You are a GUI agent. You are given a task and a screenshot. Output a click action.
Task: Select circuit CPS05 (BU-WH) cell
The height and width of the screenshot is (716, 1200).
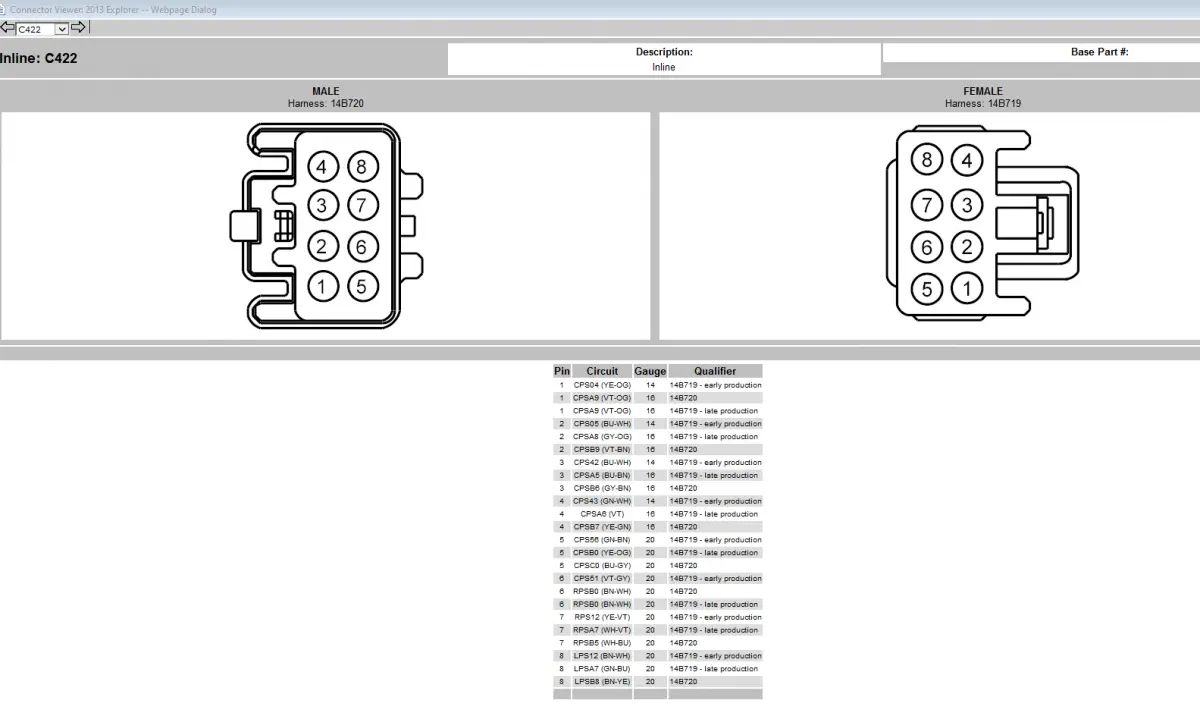[x=602, y=424]
